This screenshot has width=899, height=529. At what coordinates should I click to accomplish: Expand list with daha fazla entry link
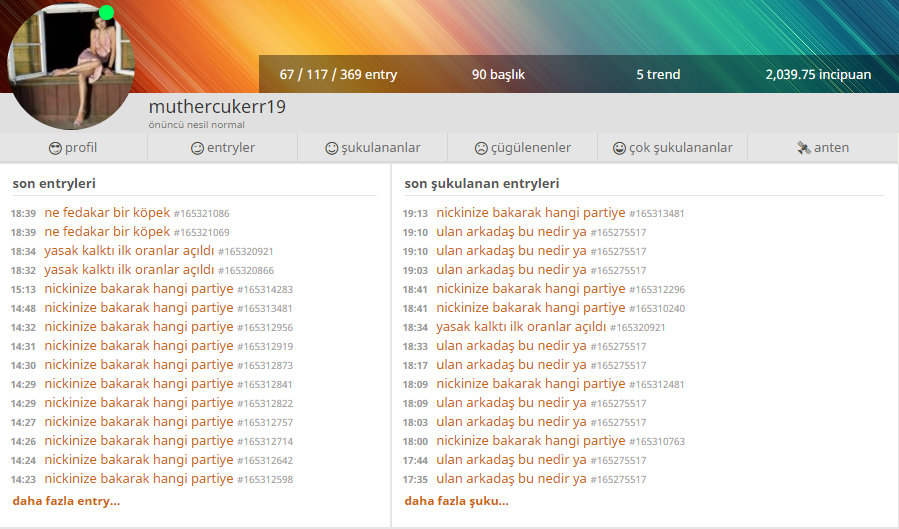[x=66, y=500]
